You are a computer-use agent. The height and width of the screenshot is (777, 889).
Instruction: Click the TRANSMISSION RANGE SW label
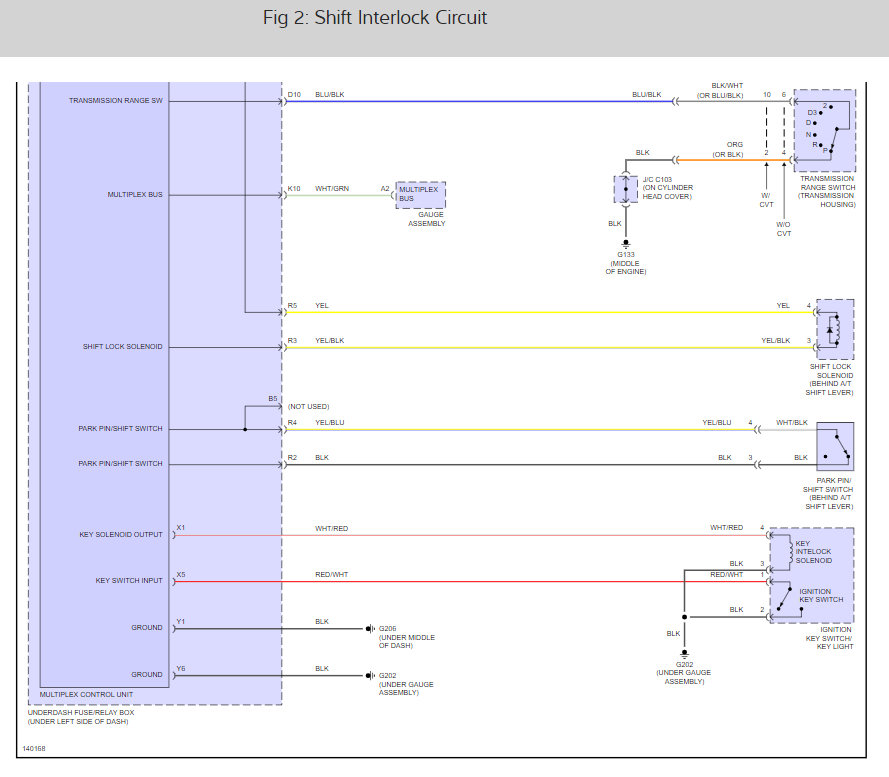click(116, 100)
